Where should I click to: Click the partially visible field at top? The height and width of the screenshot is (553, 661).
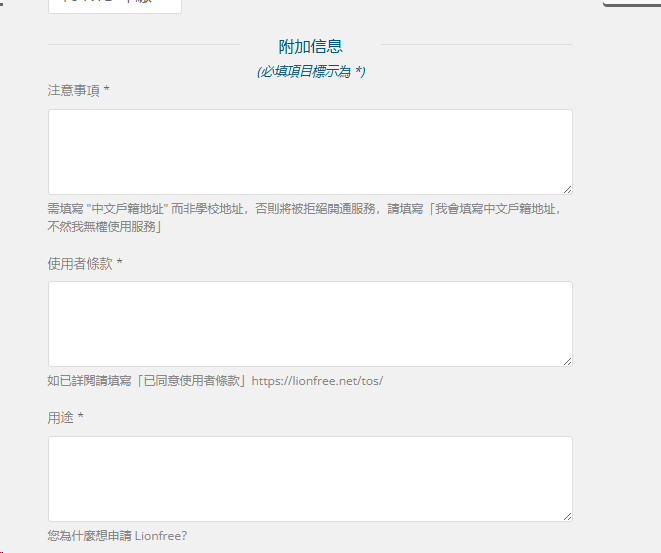tap(114, 5)
